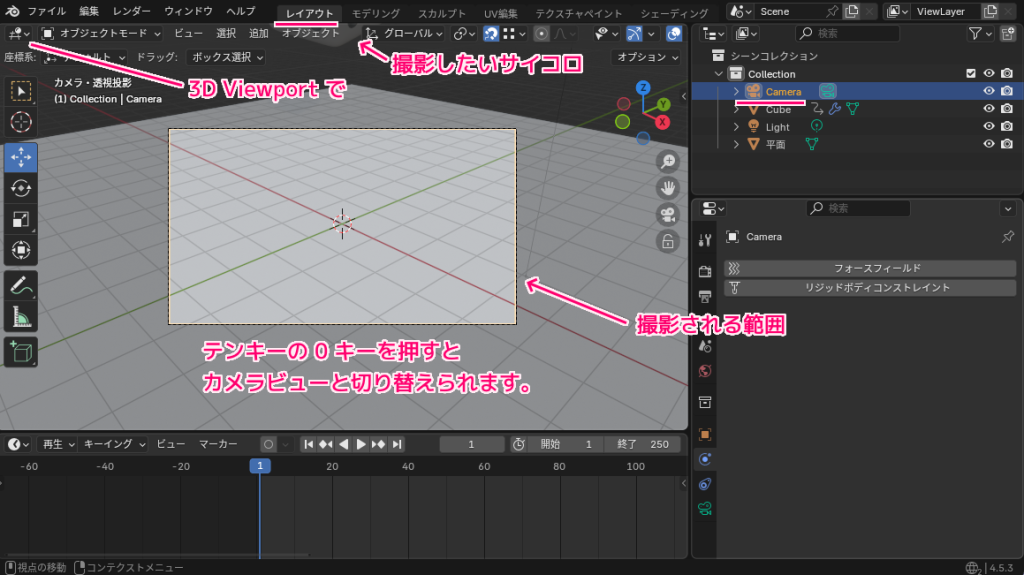
Task: Hide 平面 in viewport with eye icon
Action: (989, 144)
